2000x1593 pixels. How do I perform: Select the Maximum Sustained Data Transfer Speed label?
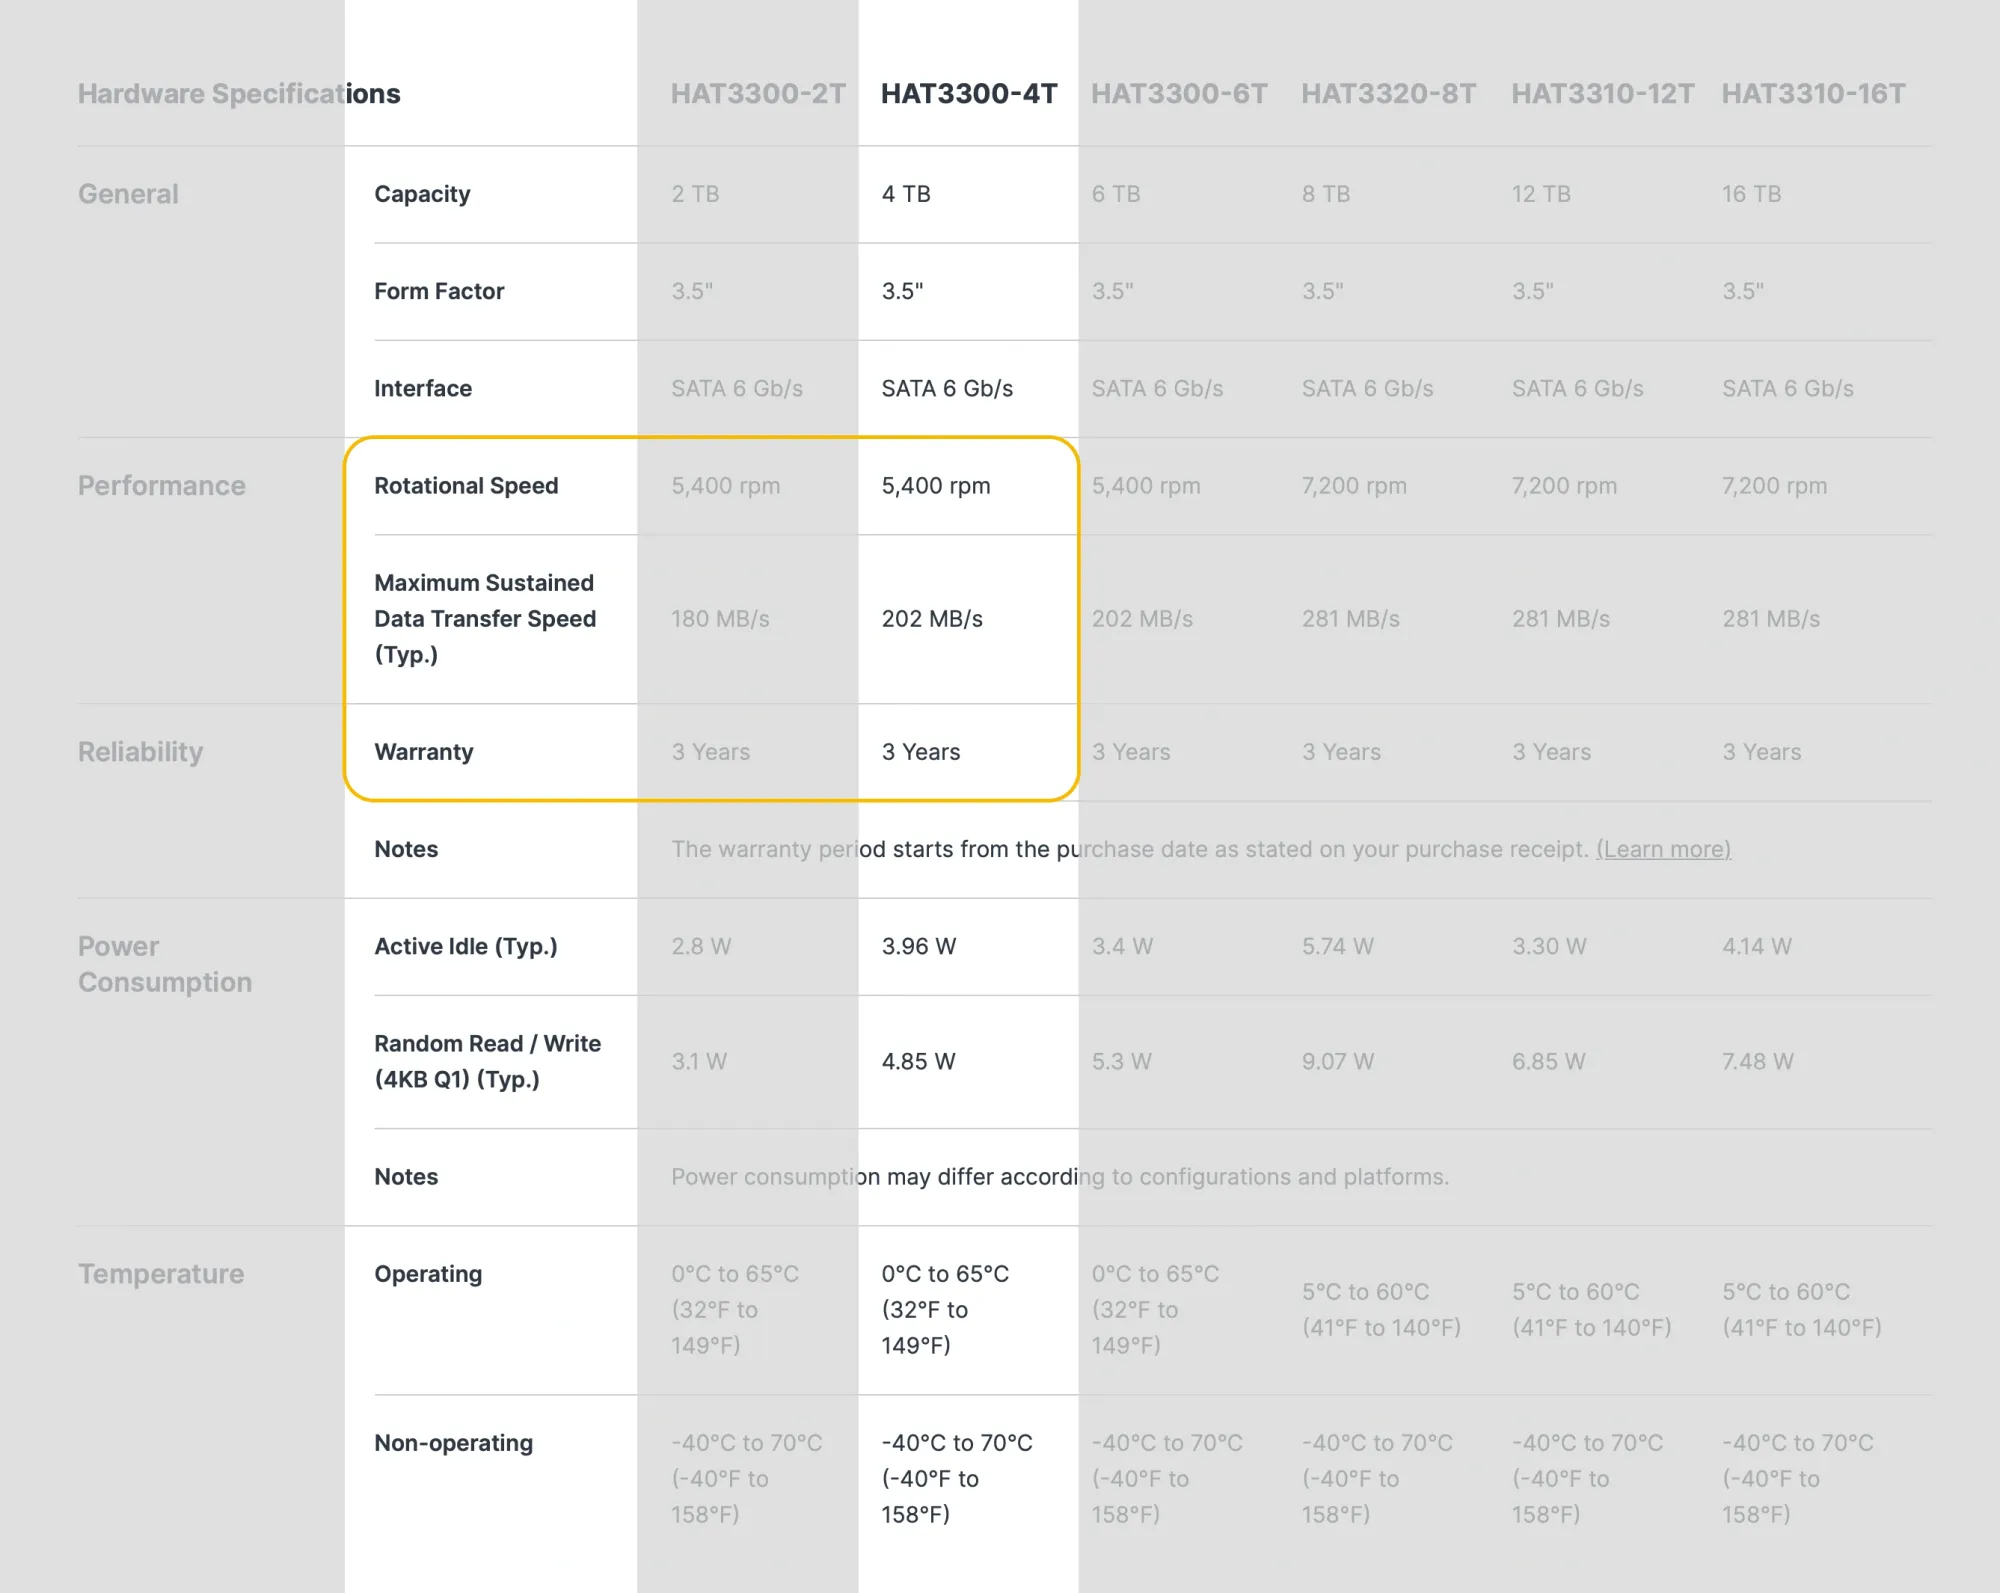[485, 619]
